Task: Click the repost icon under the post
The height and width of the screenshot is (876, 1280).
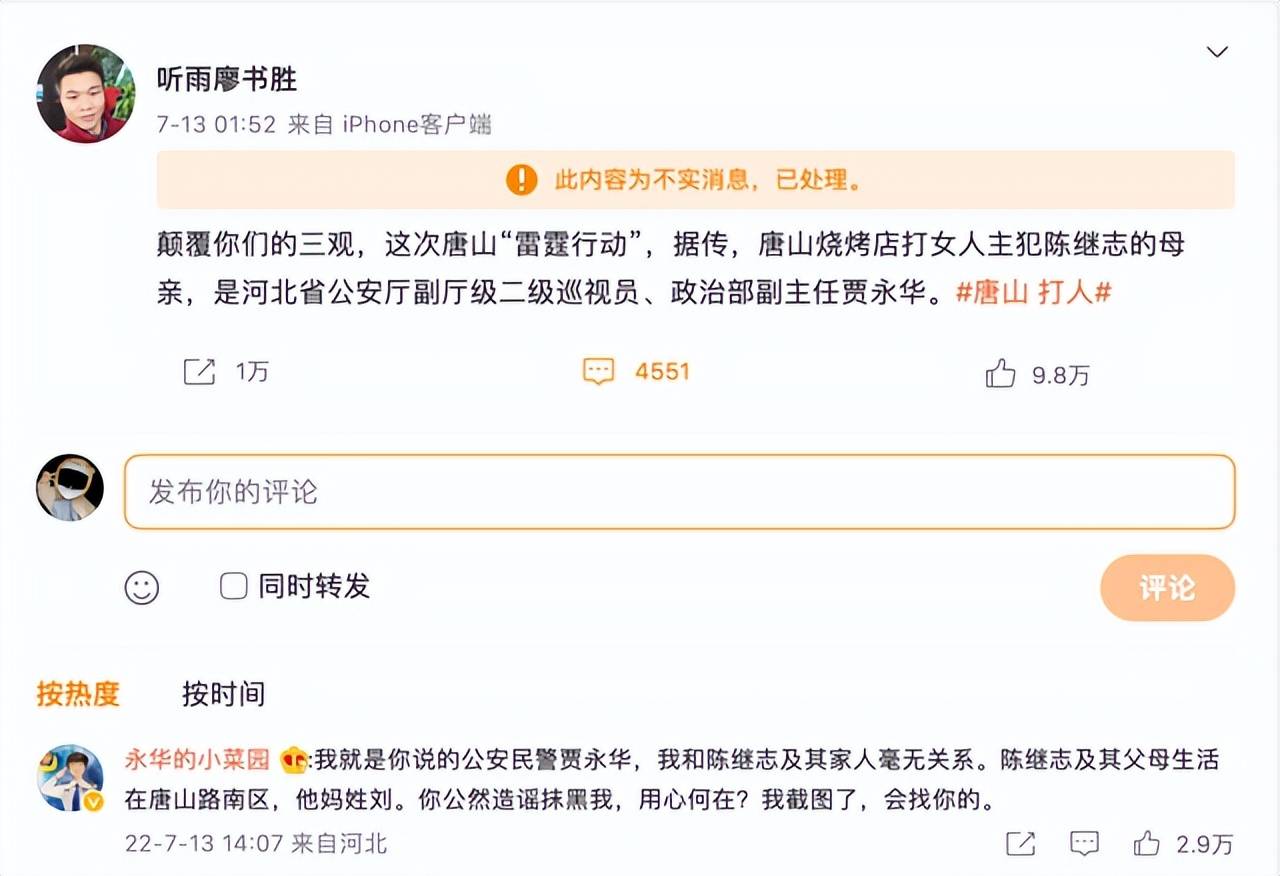Action: 199,373
